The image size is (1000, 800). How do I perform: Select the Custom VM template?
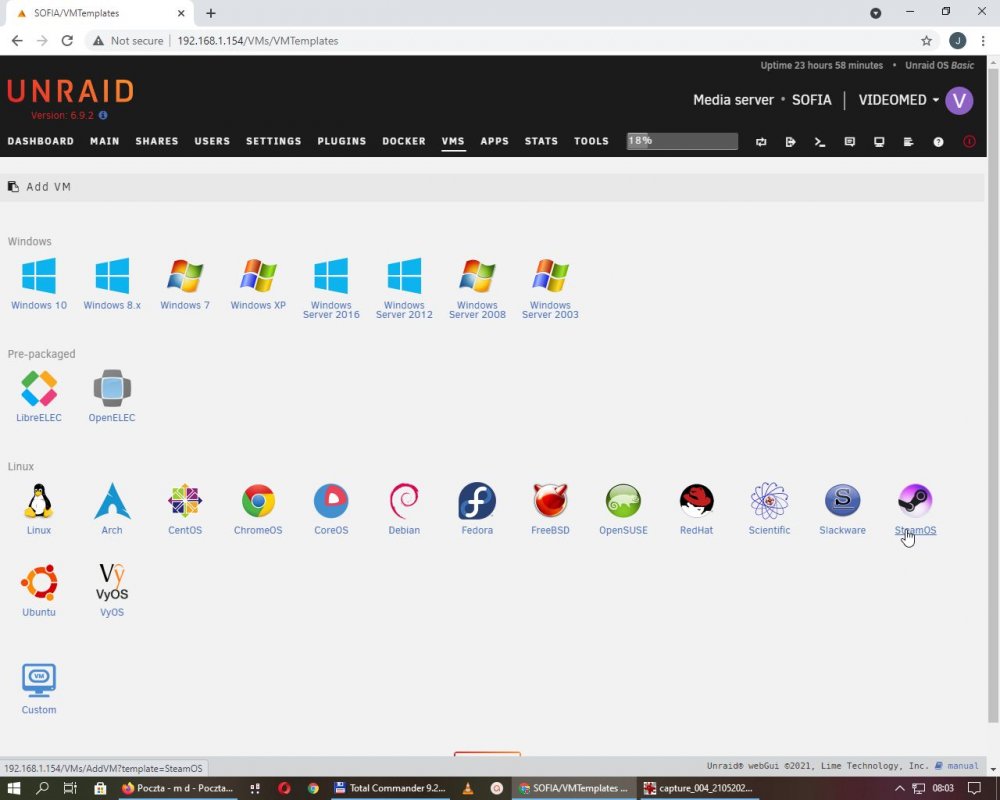click(x=39, y=688)
